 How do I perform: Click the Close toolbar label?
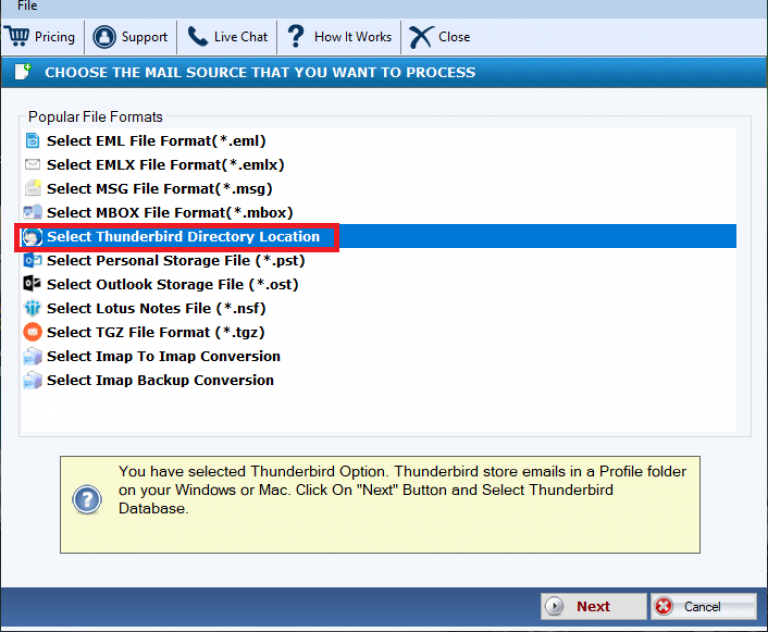point(454,37)
